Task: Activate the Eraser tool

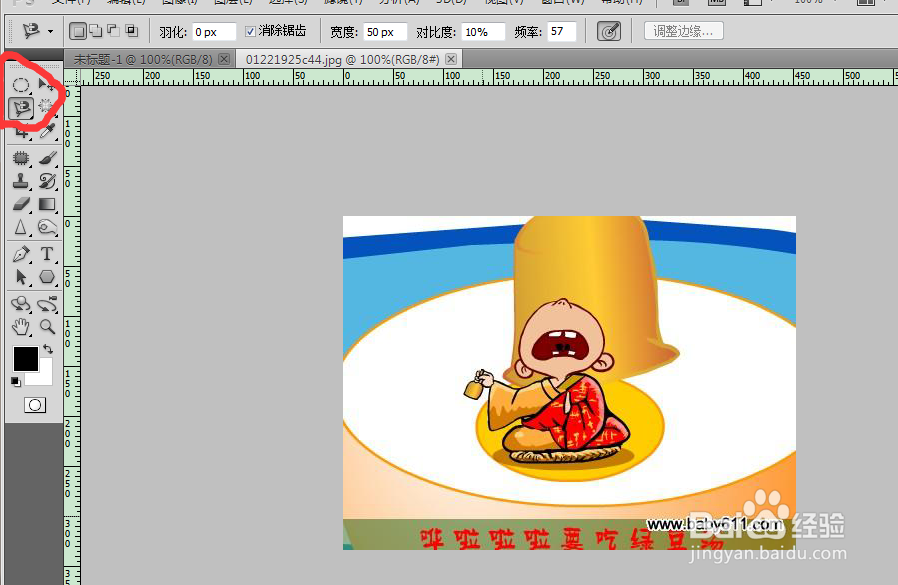Action: click(21, 204)
